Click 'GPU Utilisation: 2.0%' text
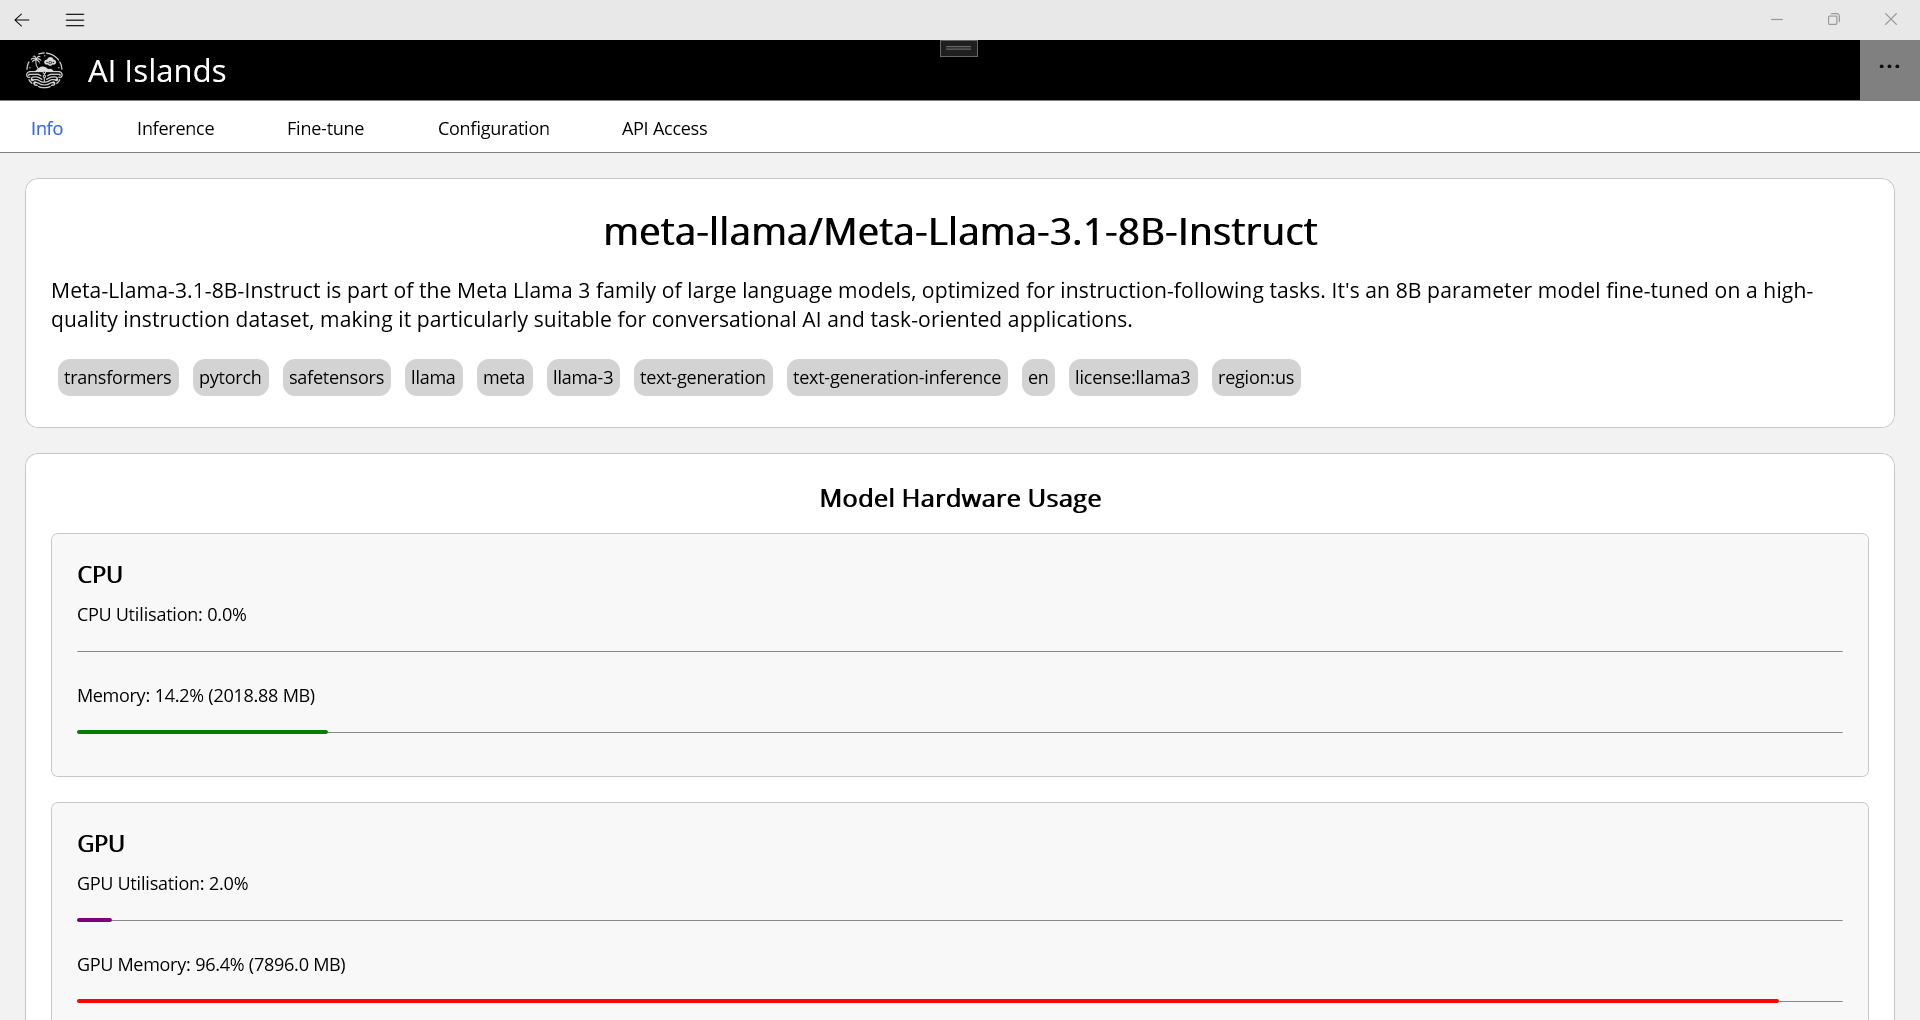This screenshot has height=1020, width=1920. (x=163, y=884)
